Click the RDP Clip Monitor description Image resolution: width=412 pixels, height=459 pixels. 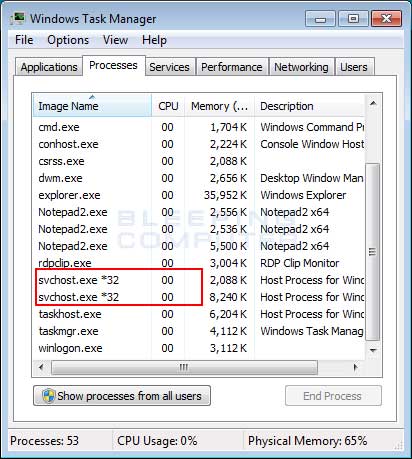click(299, 263)
